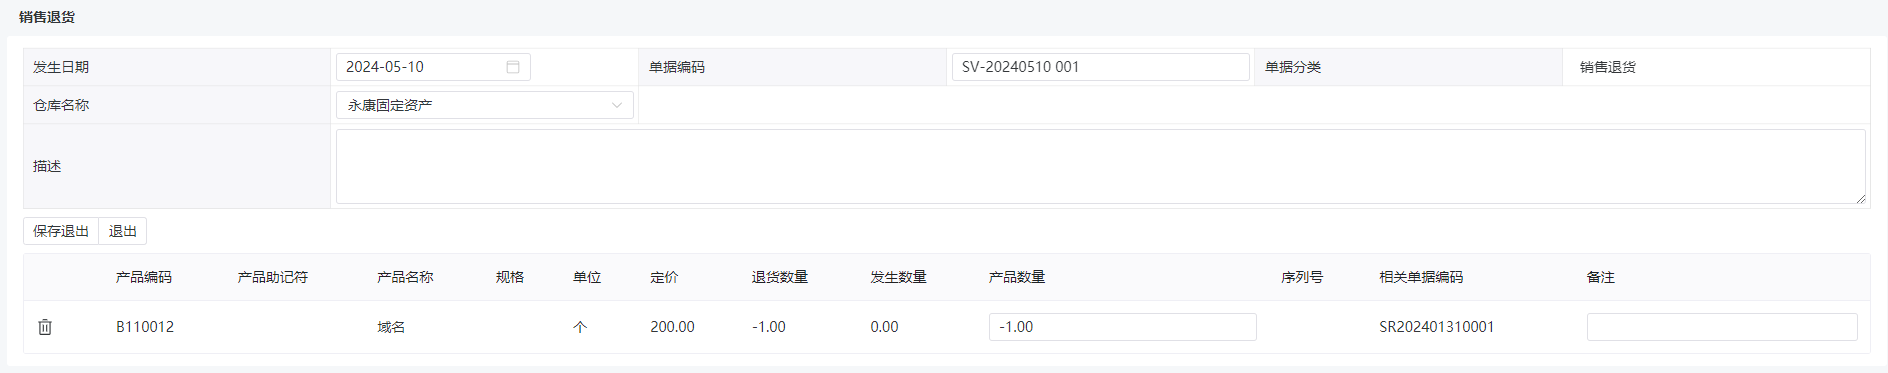
Task: Click inside the 描述 text area
Action: (x=1101, y=166)
